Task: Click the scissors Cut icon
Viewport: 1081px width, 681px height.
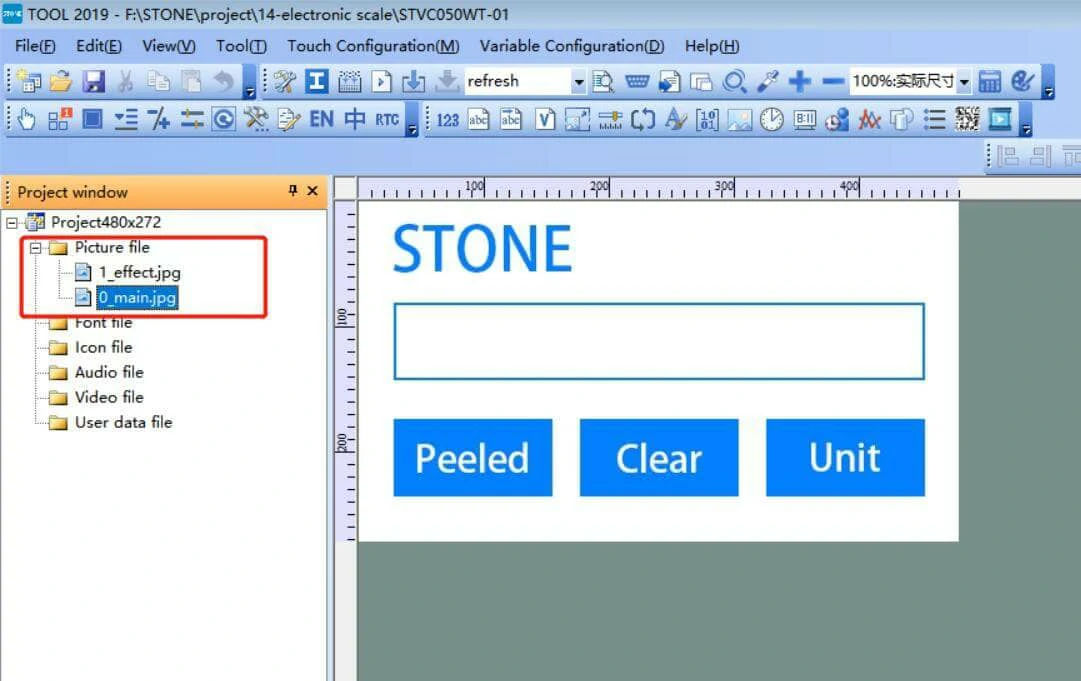Action: point(125,81)
